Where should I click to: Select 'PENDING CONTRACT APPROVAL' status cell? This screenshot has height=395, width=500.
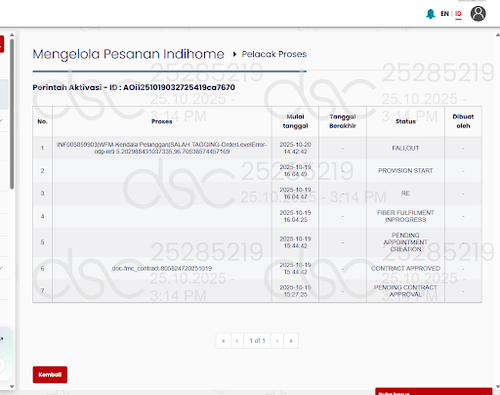click(x=406, y=291)
